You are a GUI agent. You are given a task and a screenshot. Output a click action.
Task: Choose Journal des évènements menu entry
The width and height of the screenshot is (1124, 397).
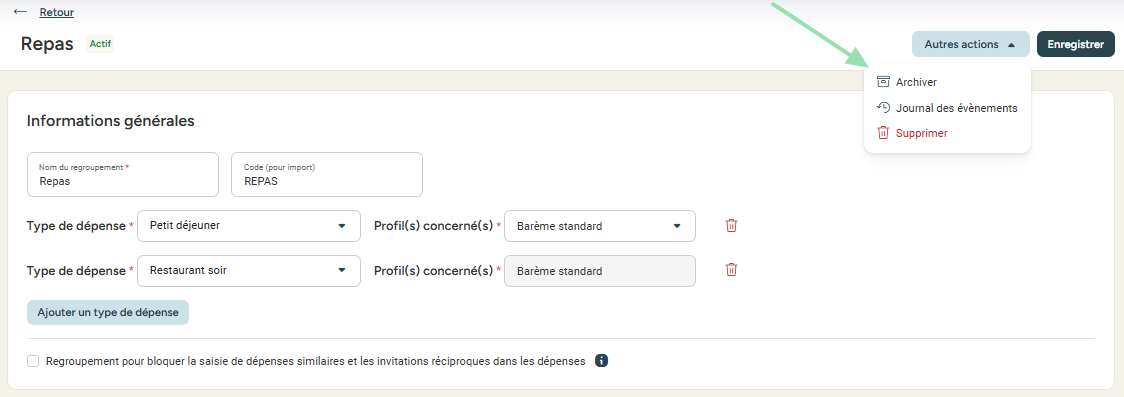947,108
